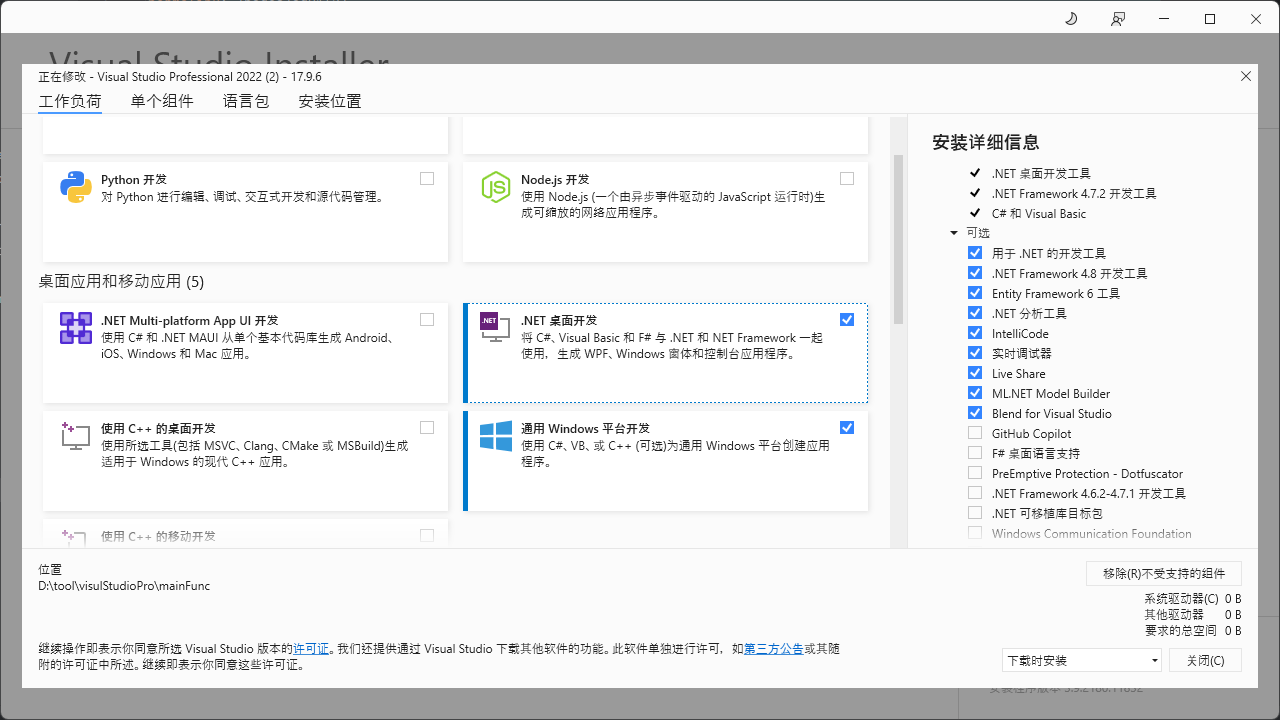
Task: Click the .NET 桌面开发工具 included item
Action: pos(1041,173)
